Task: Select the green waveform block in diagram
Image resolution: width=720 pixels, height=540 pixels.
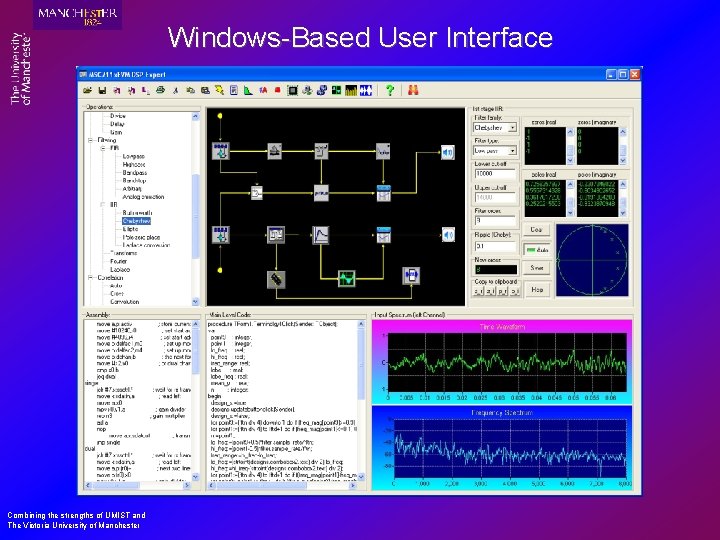Action: tap(347, 278)
